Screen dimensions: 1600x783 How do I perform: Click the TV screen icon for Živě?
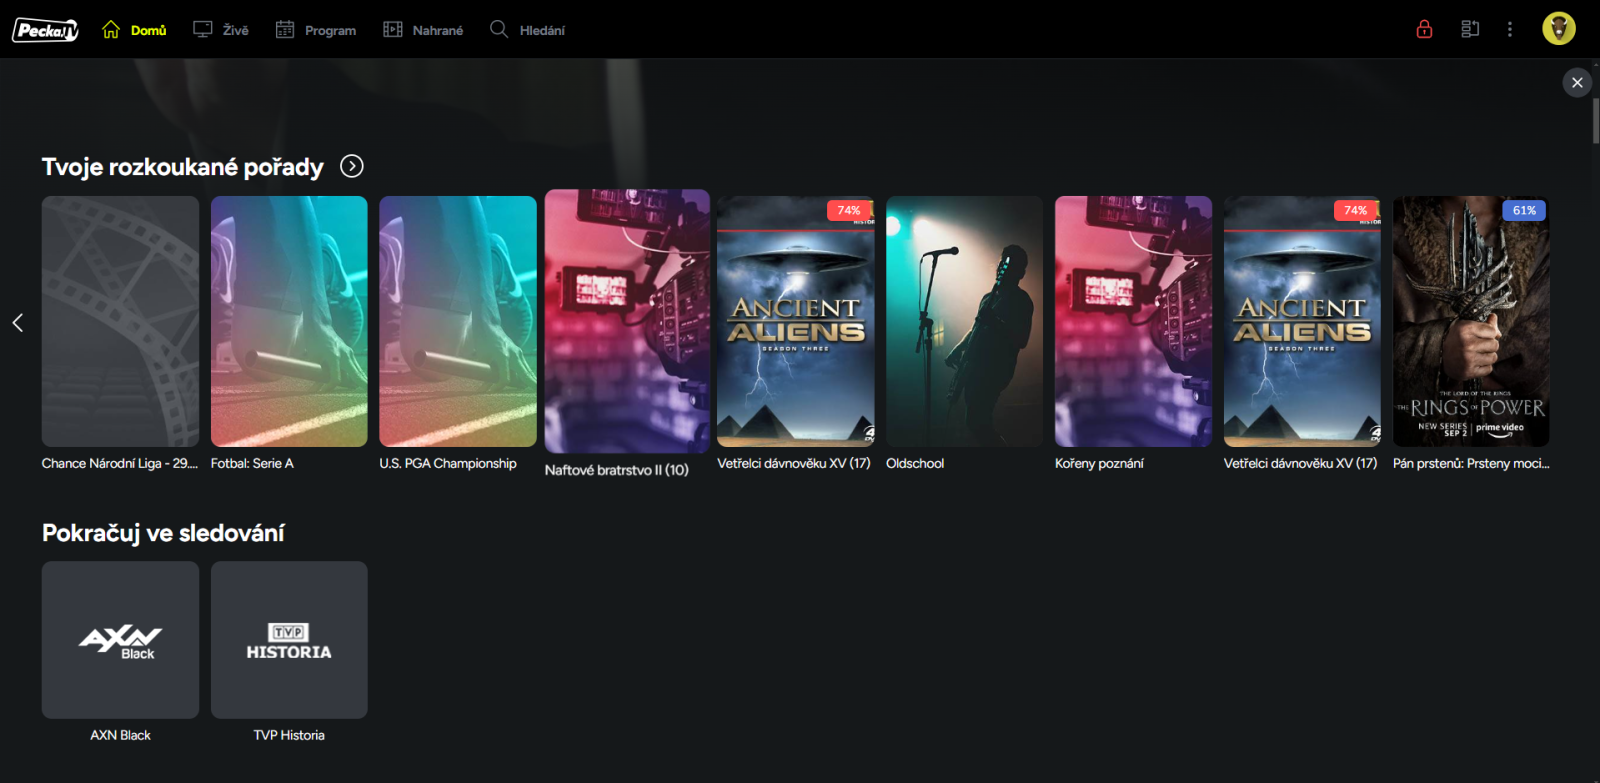tap(203, 29)
